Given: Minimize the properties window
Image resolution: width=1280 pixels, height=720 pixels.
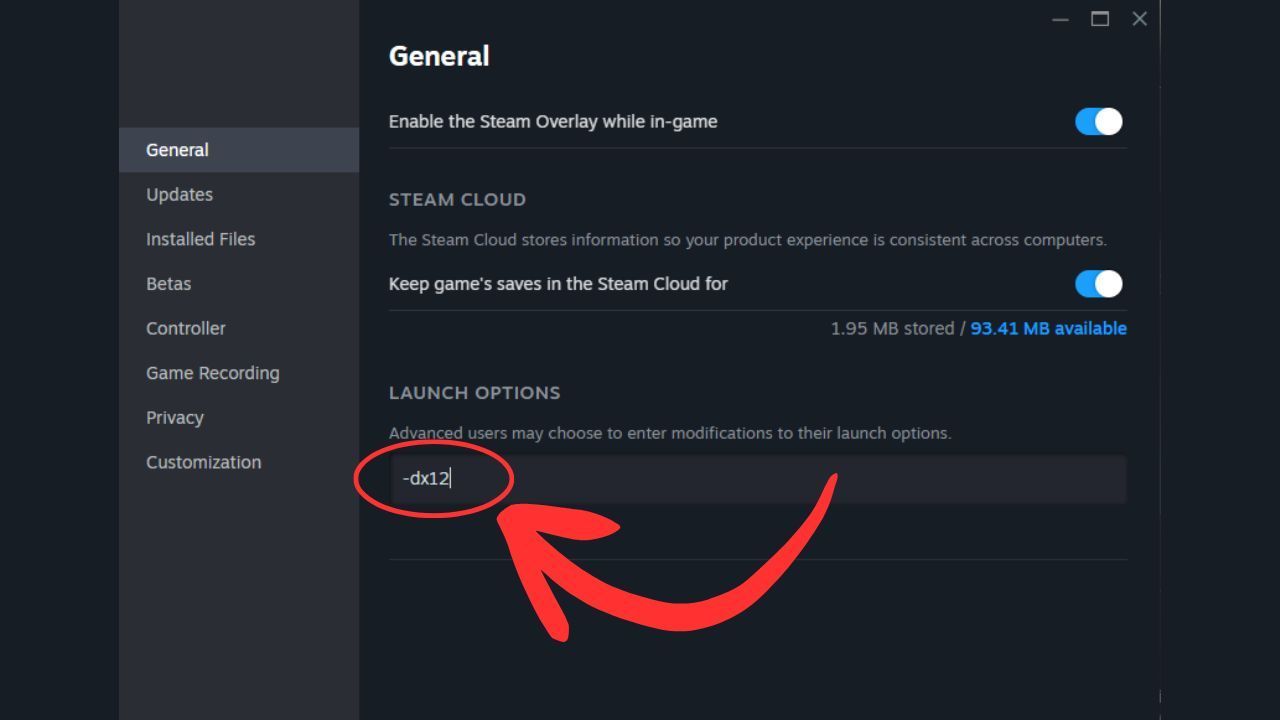Looking at the screenshot, I should pos(1060,19).
